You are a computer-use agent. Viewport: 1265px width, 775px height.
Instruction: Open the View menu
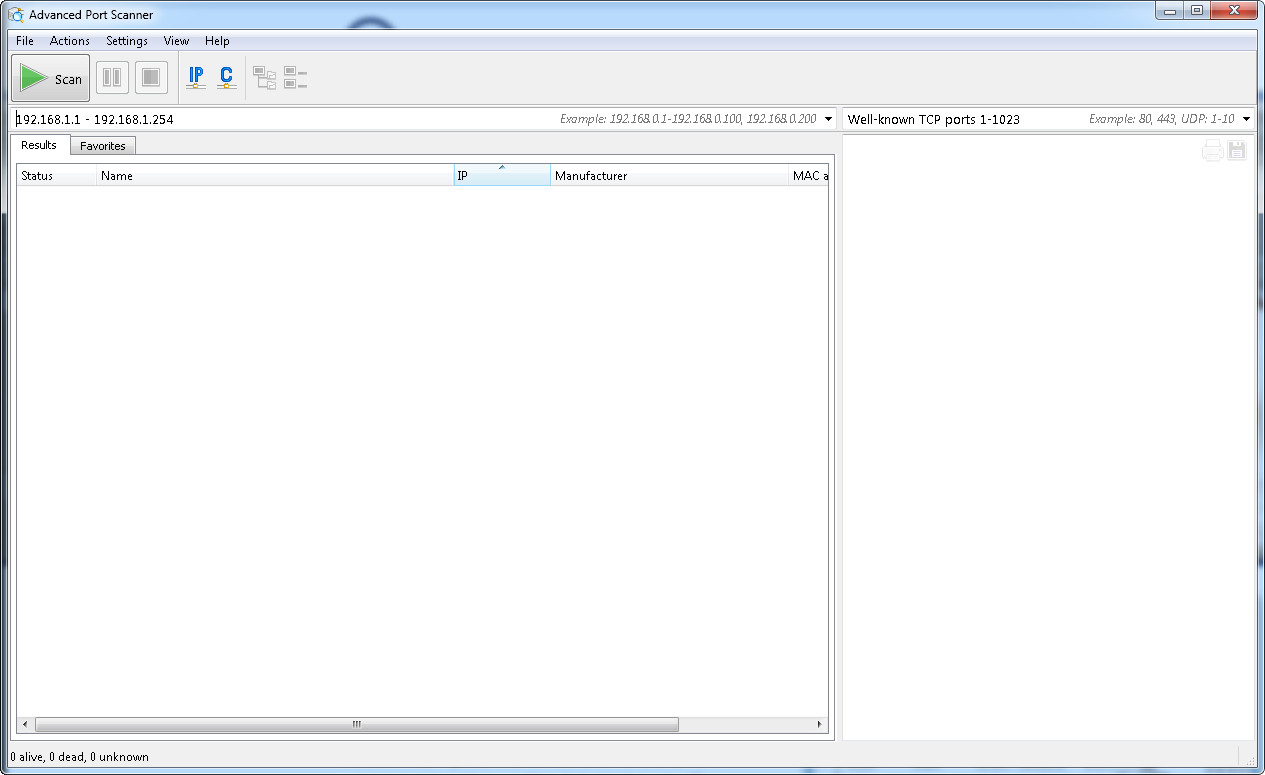[x=176, y=41]
